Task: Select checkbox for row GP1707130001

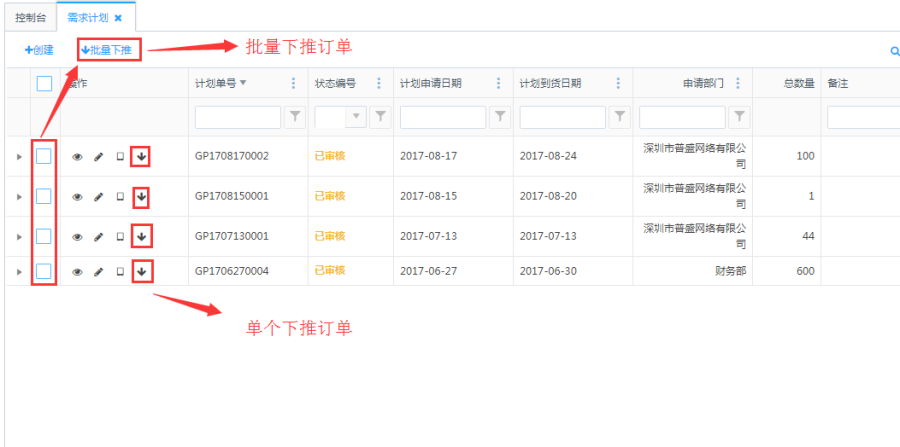Action: [44, 236]
